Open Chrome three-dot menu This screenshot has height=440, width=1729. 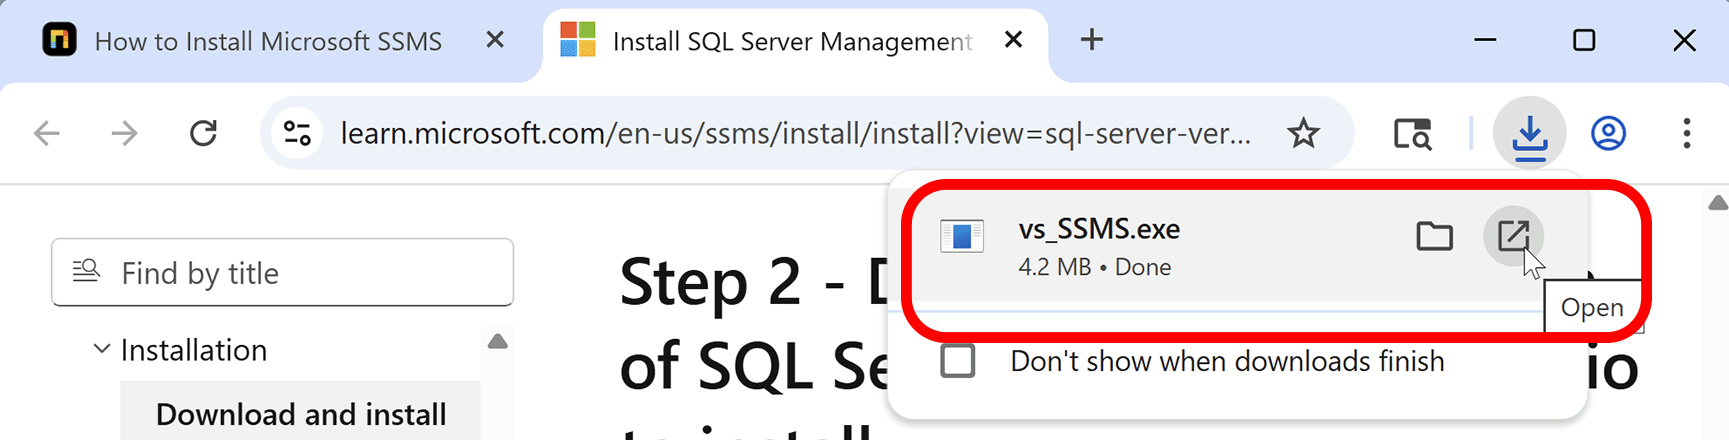[x=1686, y=133]
